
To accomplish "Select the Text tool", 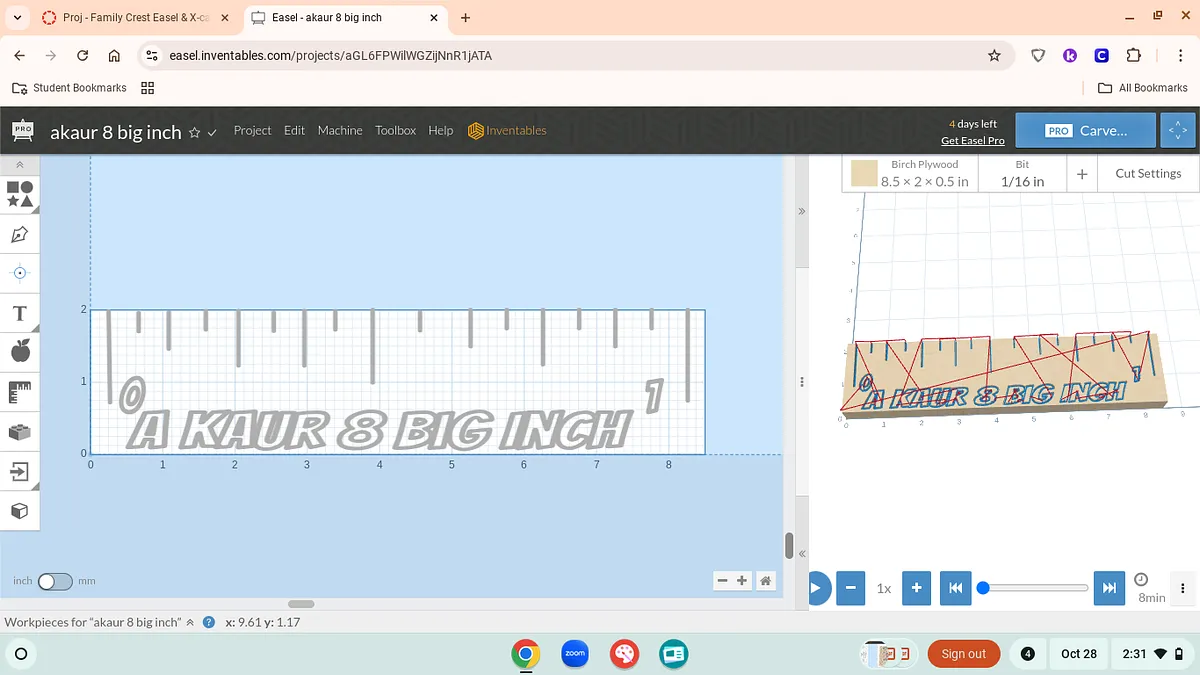I will (x=19, y=313).
